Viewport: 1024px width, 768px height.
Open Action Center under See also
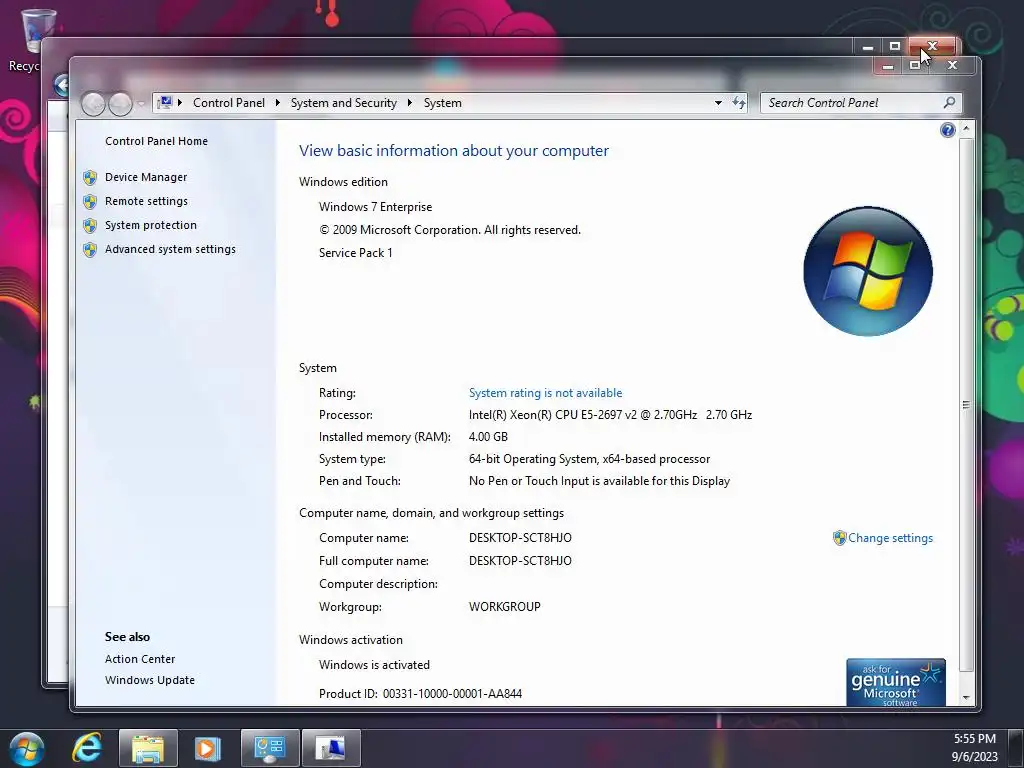pos(140,659)
